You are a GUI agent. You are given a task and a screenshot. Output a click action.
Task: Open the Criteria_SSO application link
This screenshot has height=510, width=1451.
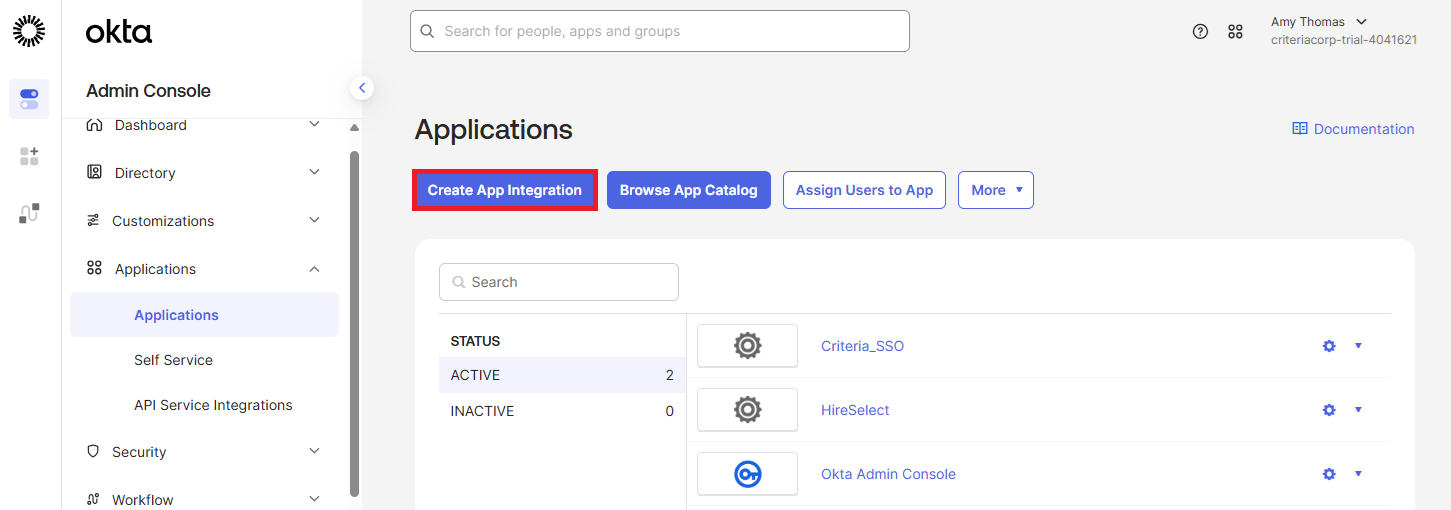point(862,346)
